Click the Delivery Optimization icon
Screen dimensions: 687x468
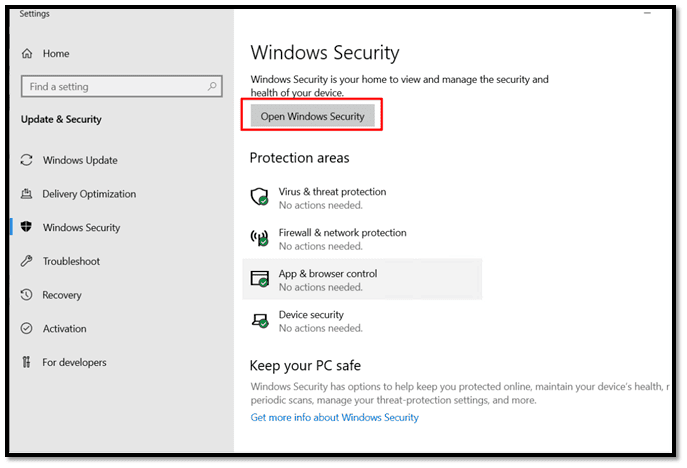click(x=26, y=194)
